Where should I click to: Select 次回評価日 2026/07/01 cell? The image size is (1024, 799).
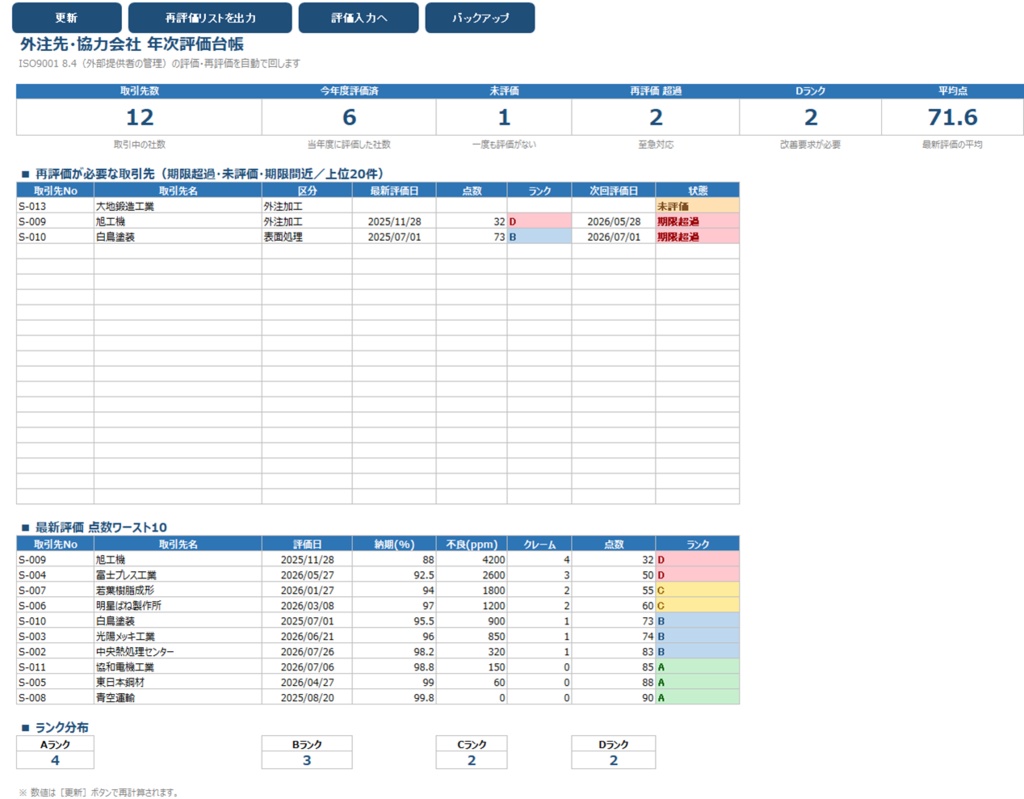[x=613, y=236]
